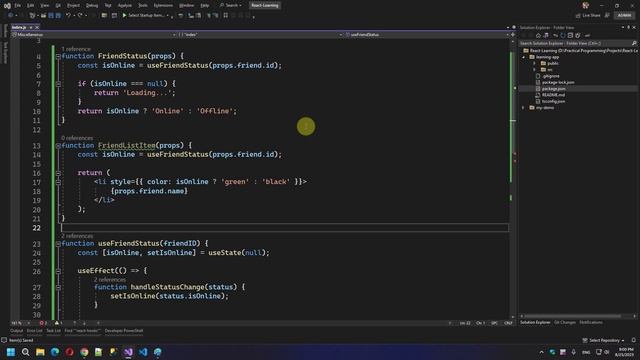This screenshot has width=640, height=360.
Task: Collapse the if isOnline null block
Action: tap(58, 84)
